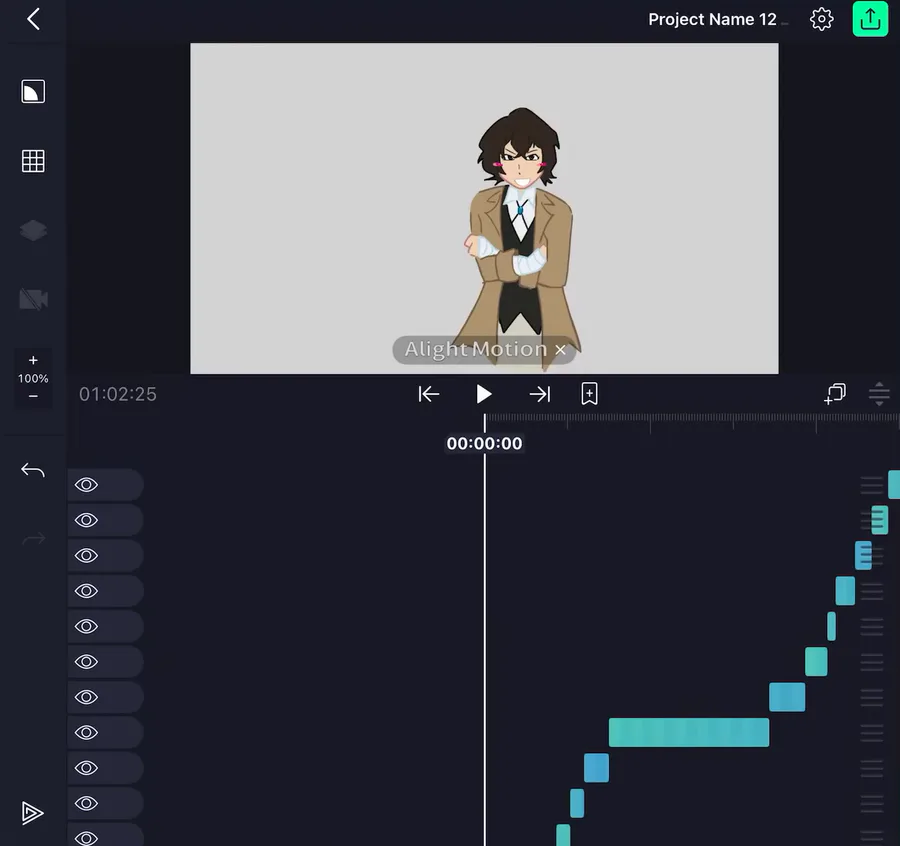Redo the last undone action
This screenshot has width=900, height=846.
(33, 538)
